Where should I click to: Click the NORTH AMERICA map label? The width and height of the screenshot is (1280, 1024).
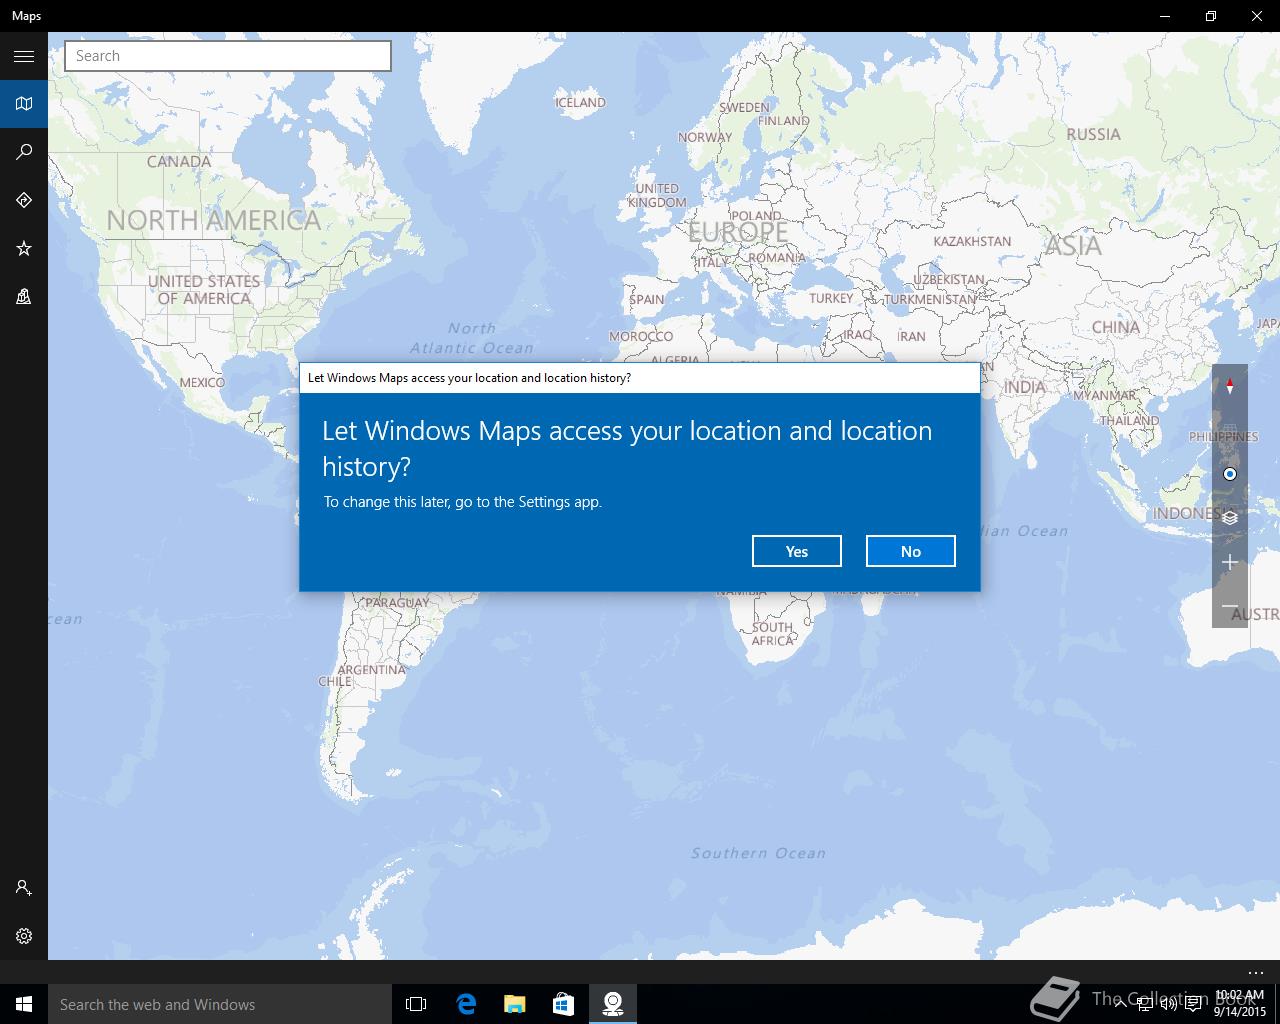click(x=214, y=220)
